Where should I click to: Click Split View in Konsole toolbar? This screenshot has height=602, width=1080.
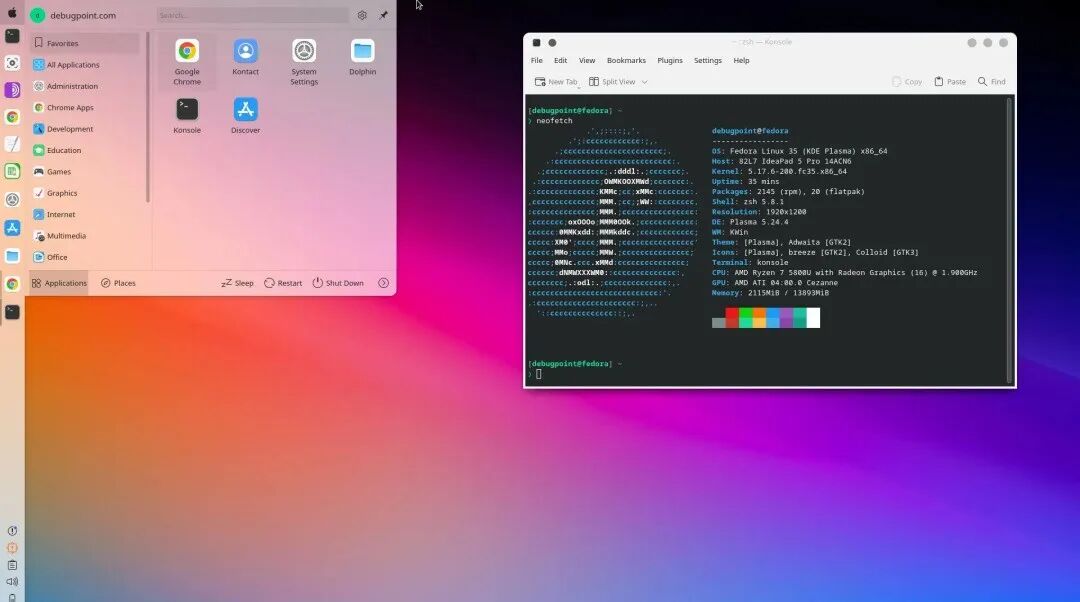point(612,81)
